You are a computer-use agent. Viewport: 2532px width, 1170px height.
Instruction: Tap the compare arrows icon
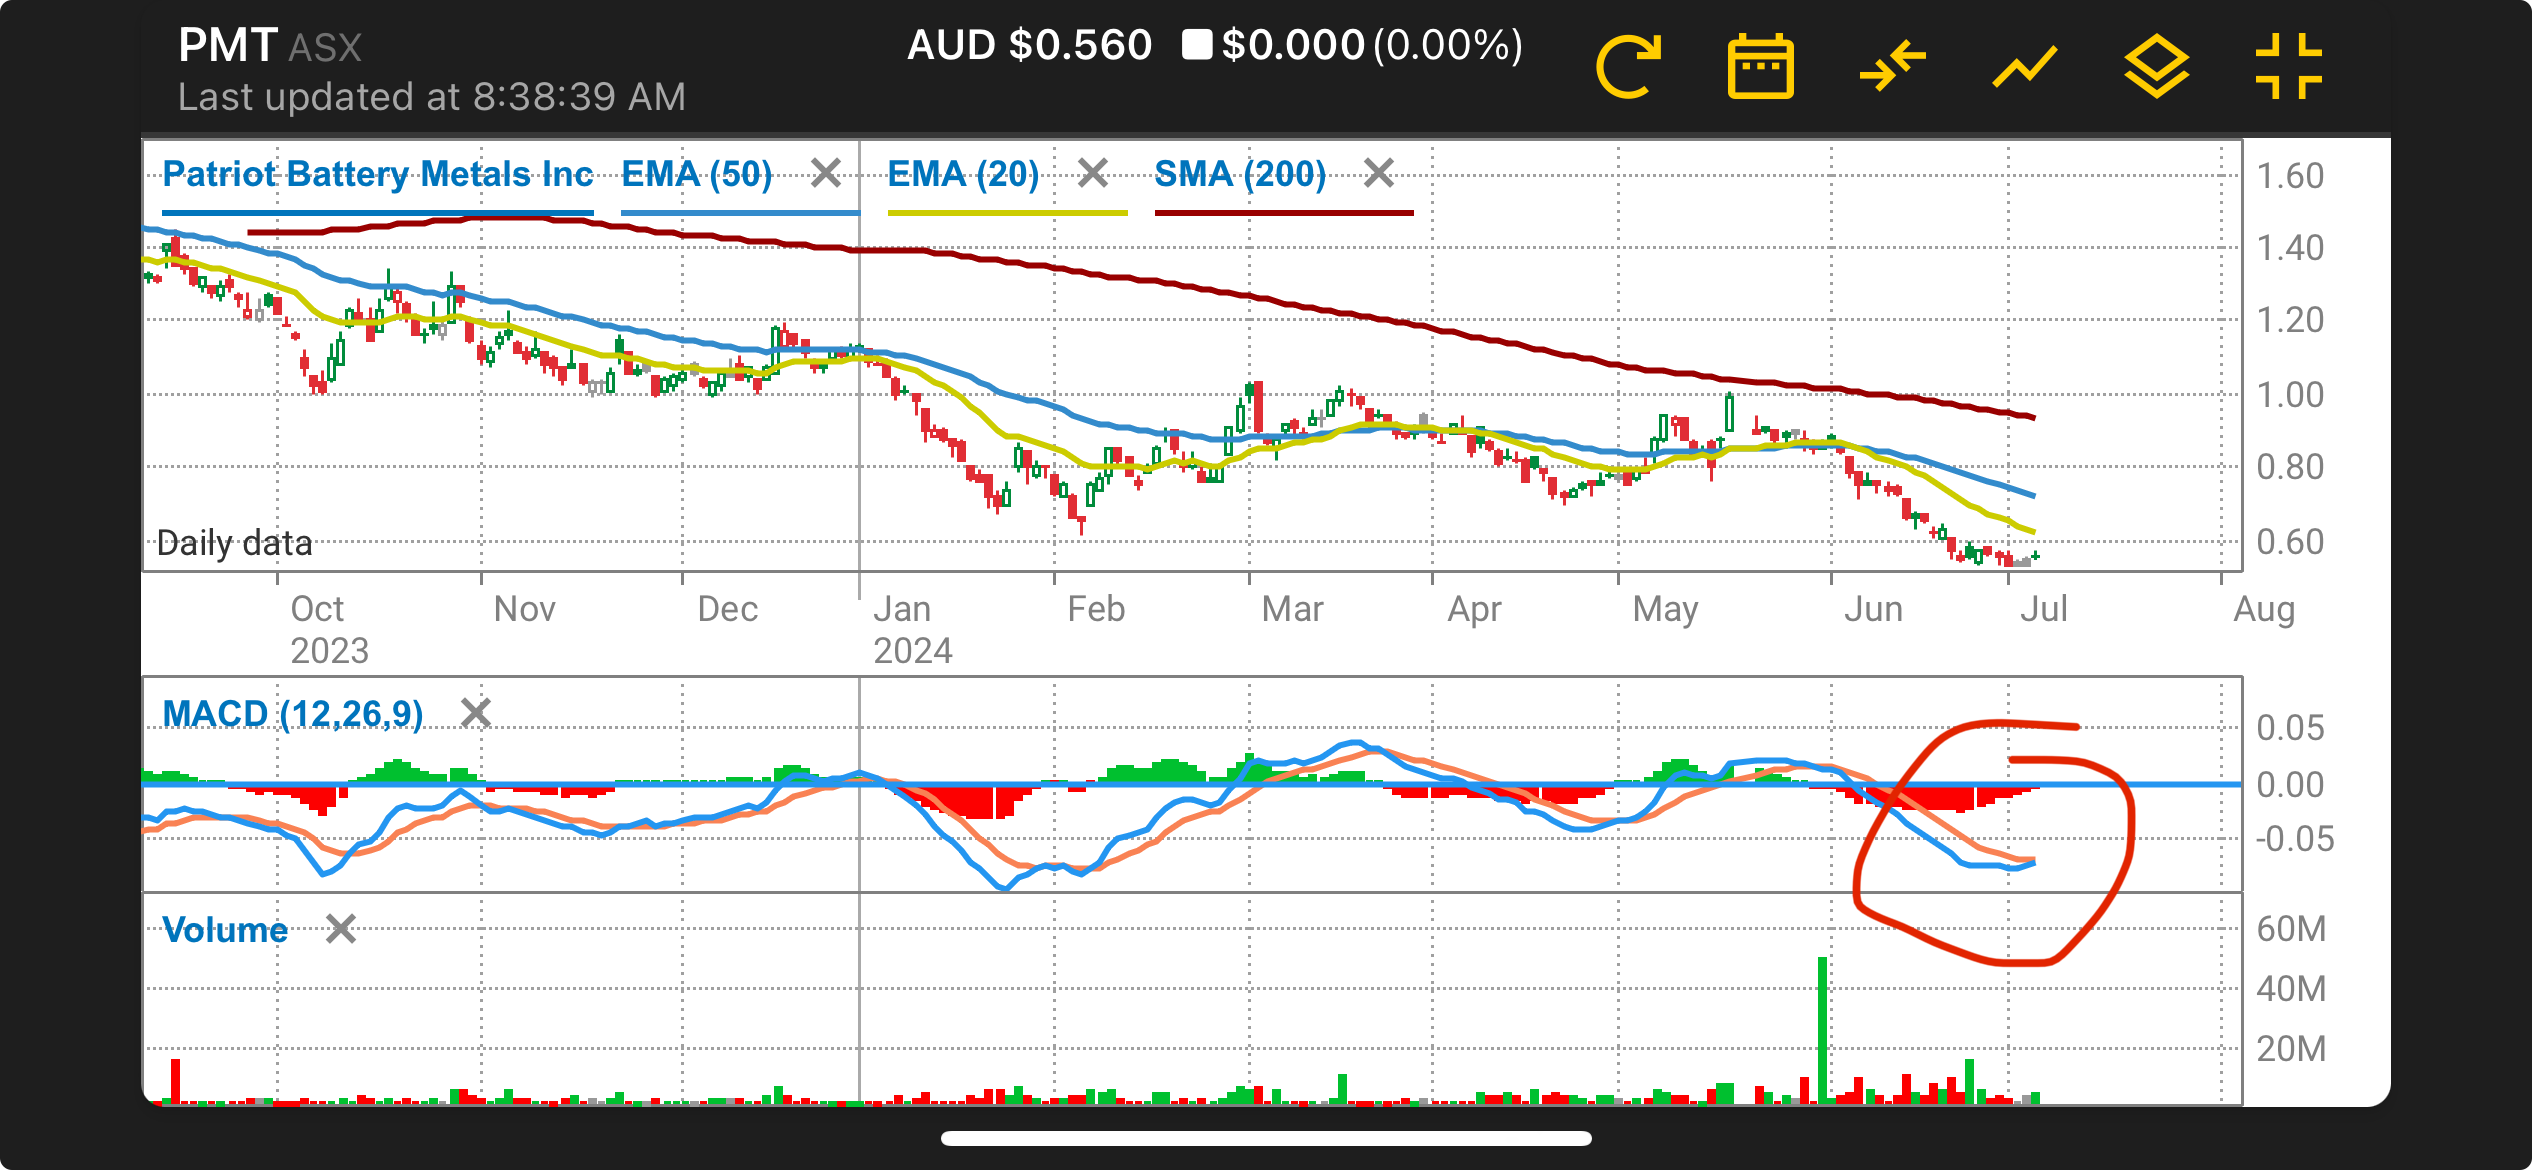[x=1892, y=67]
